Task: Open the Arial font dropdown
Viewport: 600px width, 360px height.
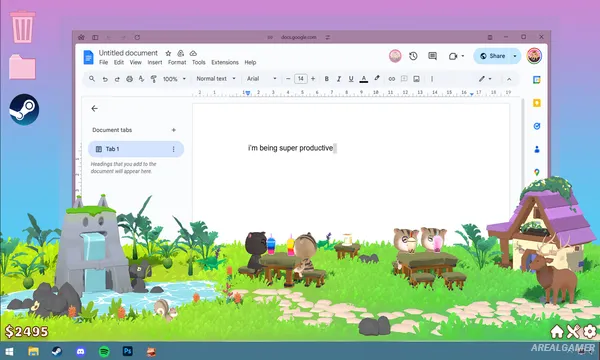Action: [261, 79]
